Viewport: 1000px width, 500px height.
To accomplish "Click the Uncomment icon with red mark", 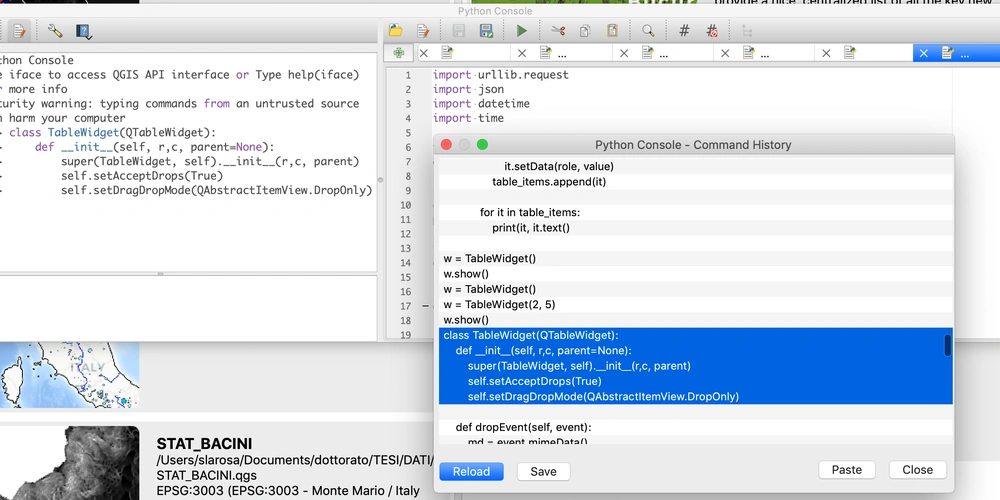I will tap(712, 31).
